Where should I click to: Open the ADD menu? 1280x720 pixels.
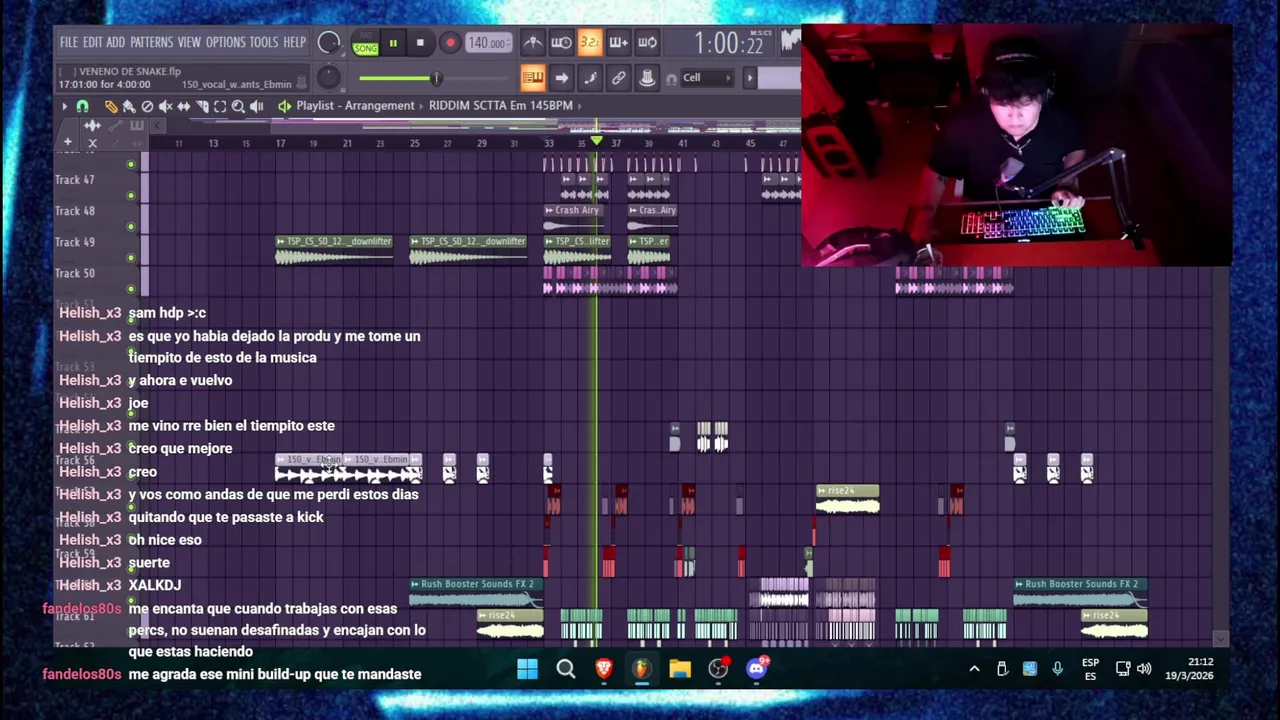coord(115,42)
